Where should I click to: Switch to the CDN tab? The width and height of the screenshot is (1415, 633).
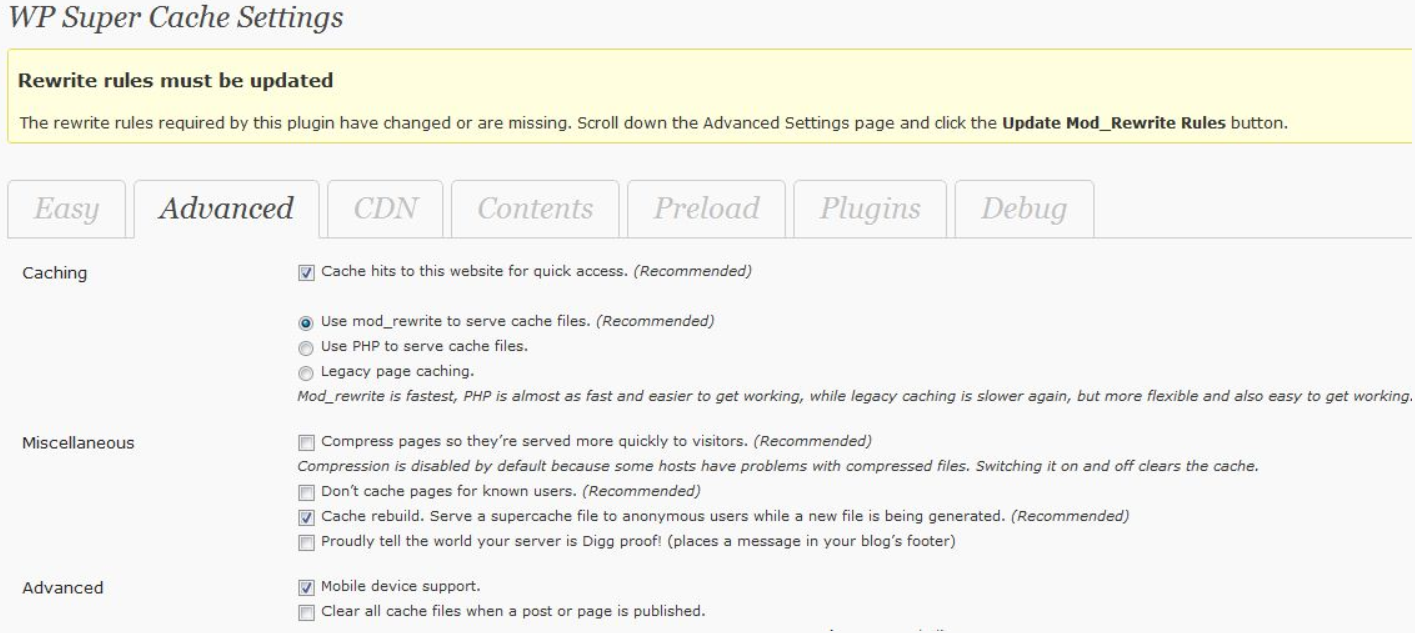tap(385, 208)
